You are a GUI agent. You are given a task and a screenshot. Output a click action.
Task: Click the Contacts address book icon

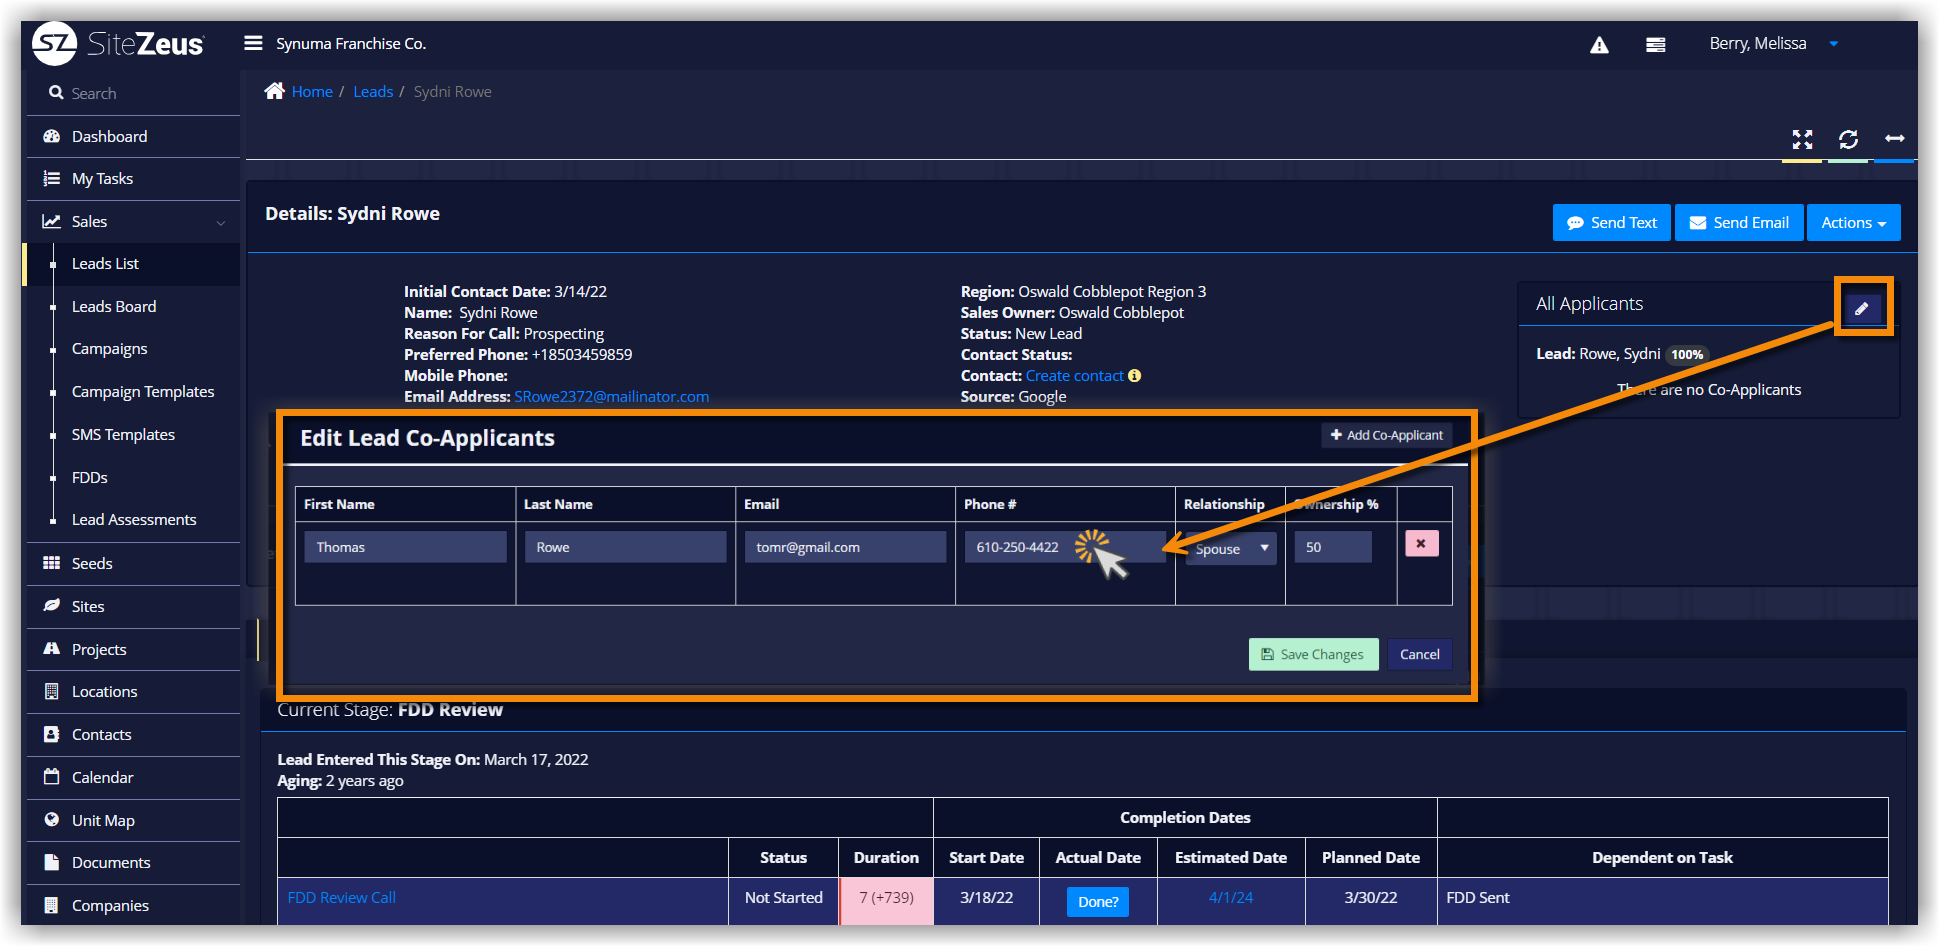click(52, 734)
